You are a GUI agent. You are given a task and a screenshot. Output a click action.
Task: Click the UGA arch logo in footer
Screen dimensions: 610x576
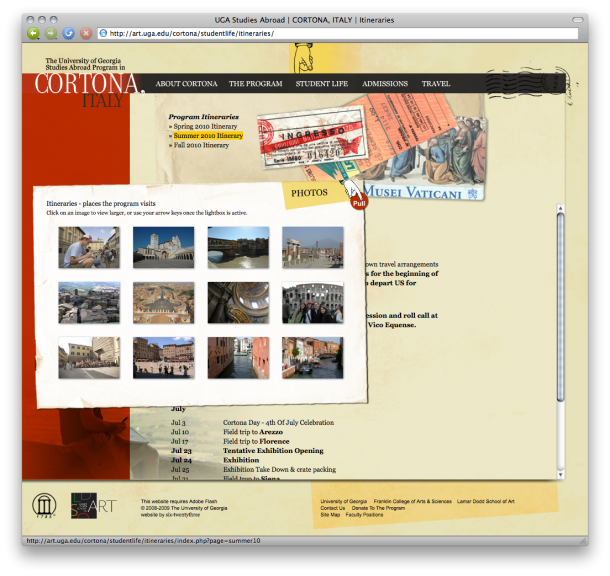44,505
